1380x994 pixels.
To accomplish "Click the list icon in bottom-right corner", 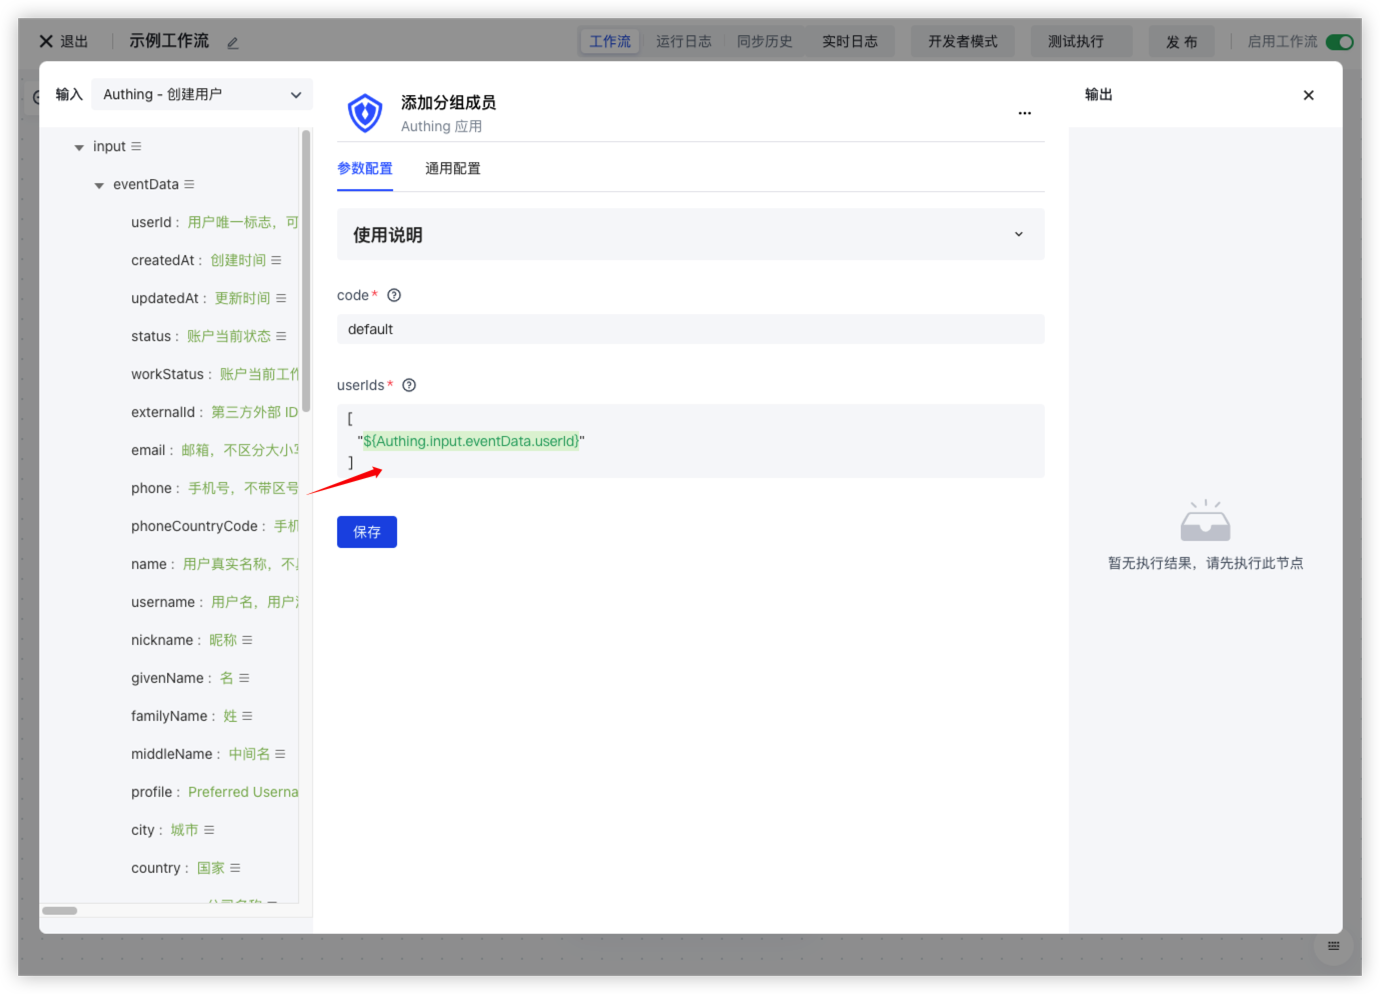I will click(1333, 946).
